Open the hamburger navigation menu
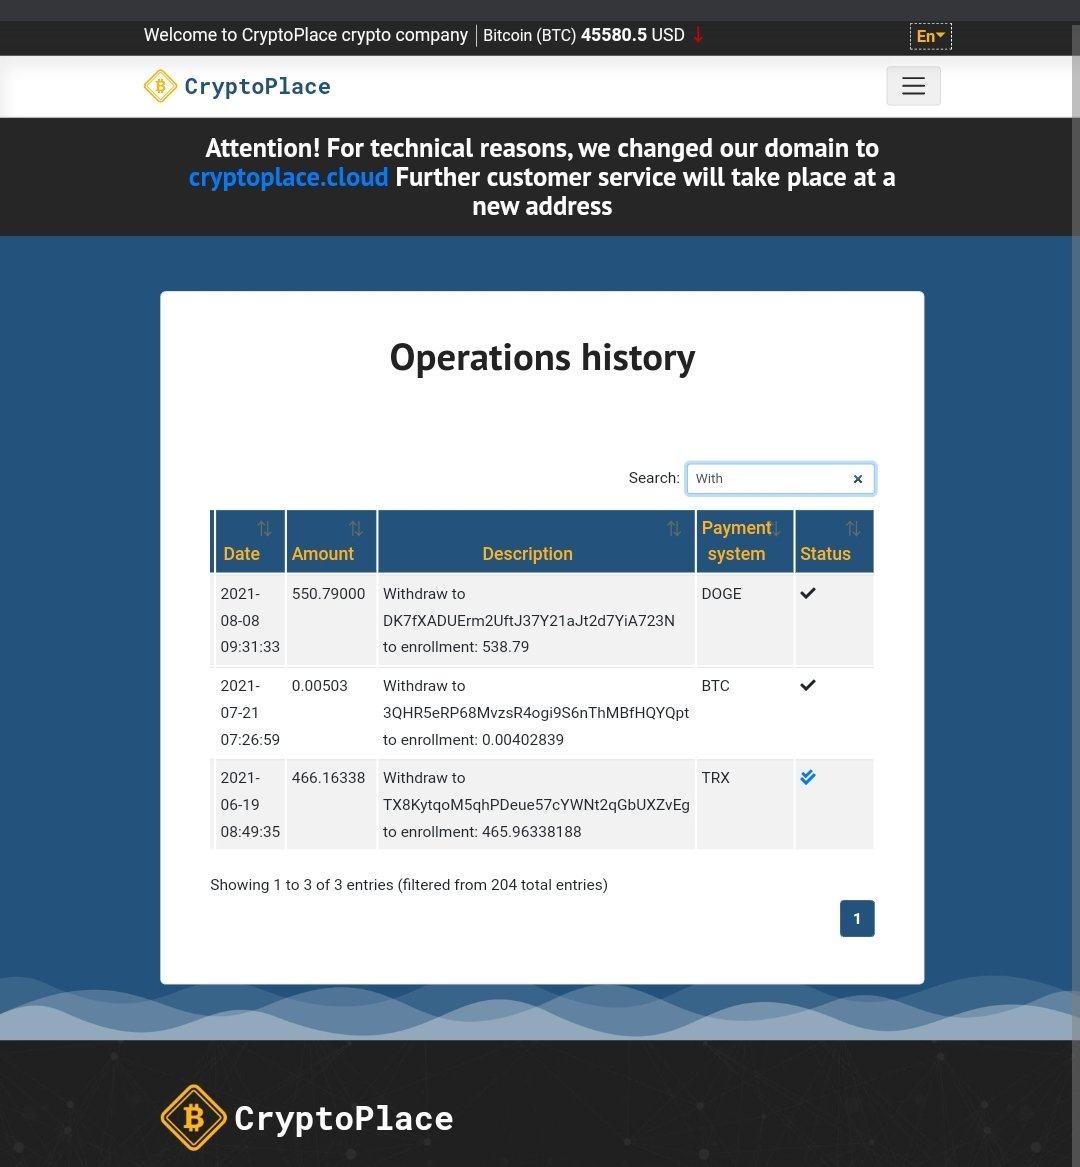Screen dimensions: 1080x1167 pyautogui.click(x=913, y=86)
